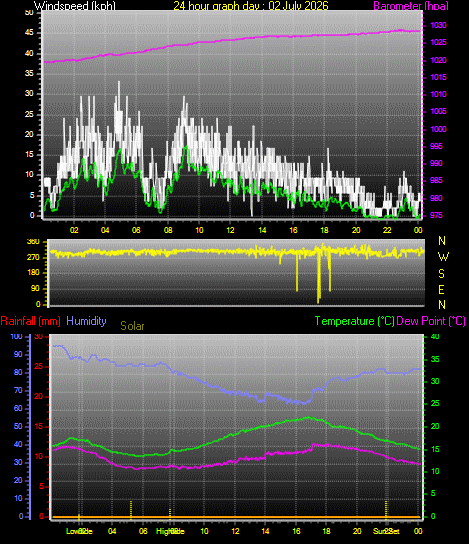The height and width of the screenshot is (544, 469).
Task: Click the Barometer (hpa) axis title
Action: (411, 6)
